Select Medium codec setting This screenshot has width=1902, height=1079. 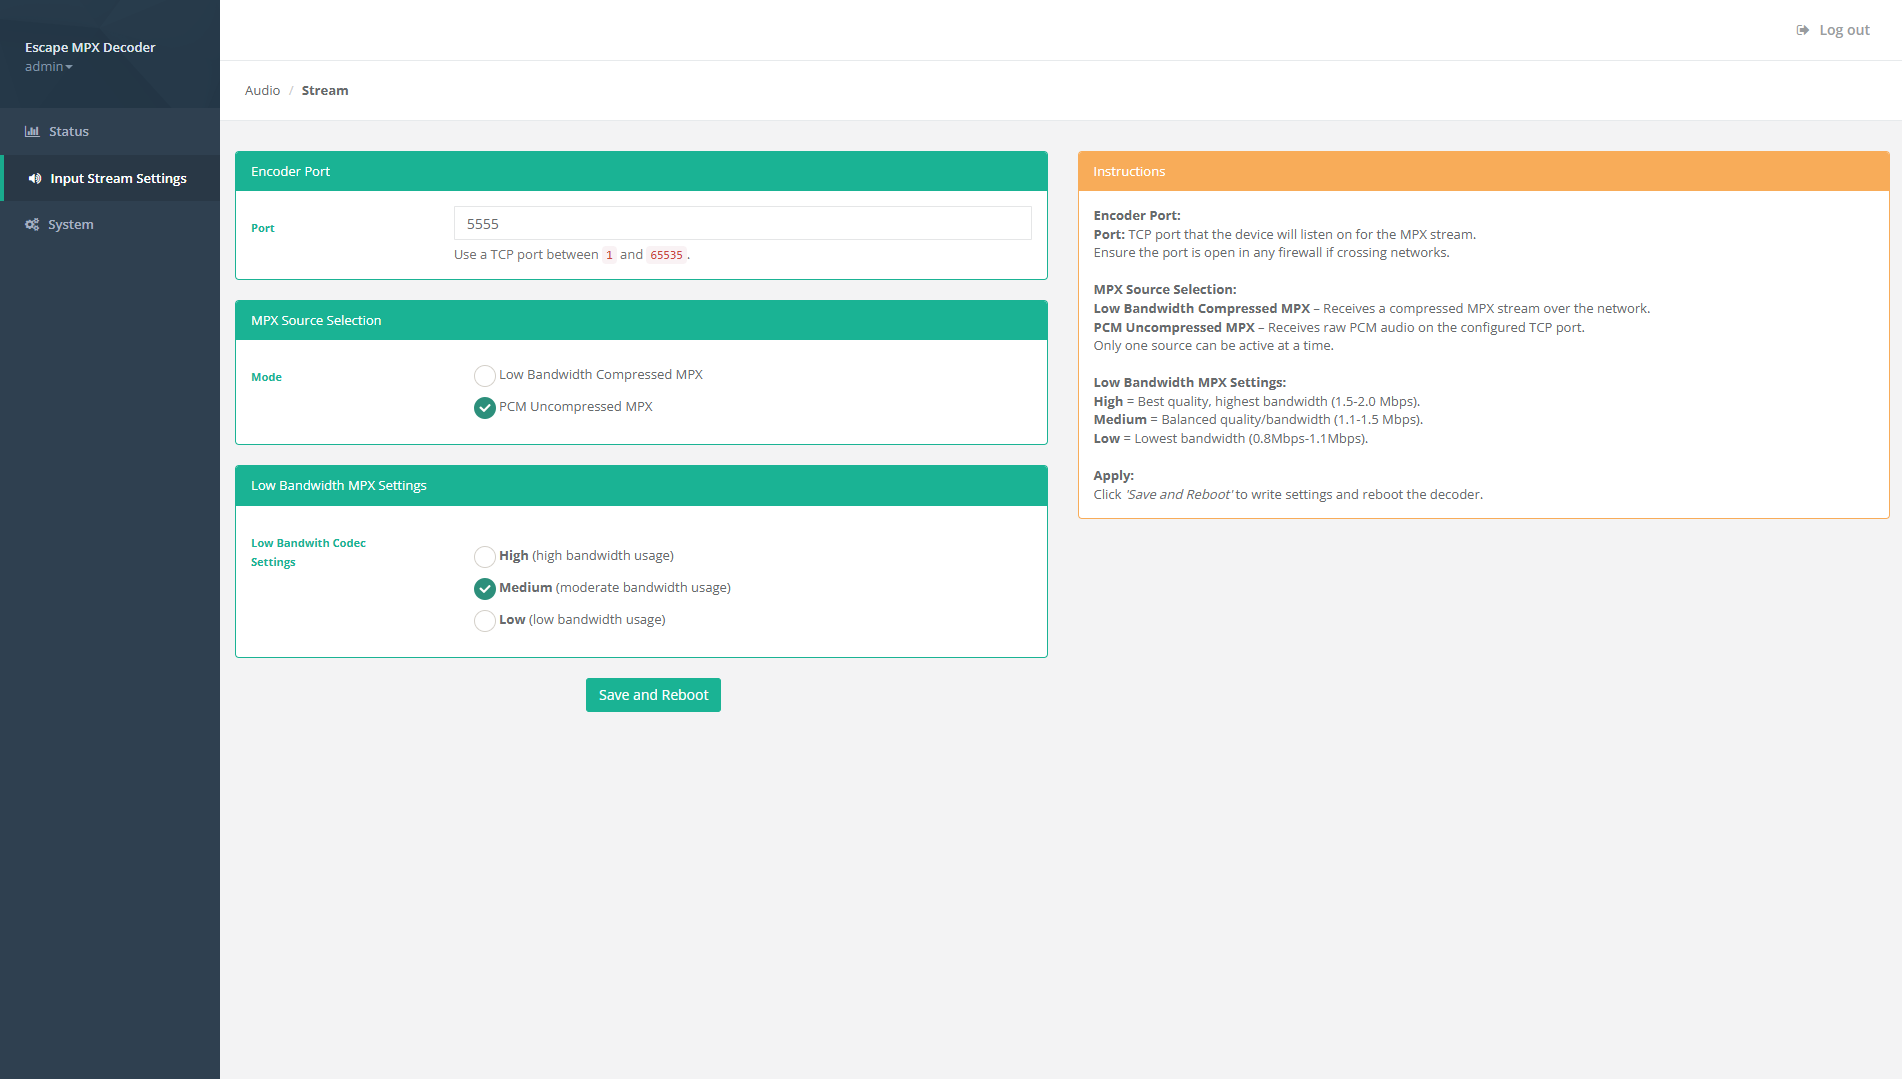click(485, 588)
